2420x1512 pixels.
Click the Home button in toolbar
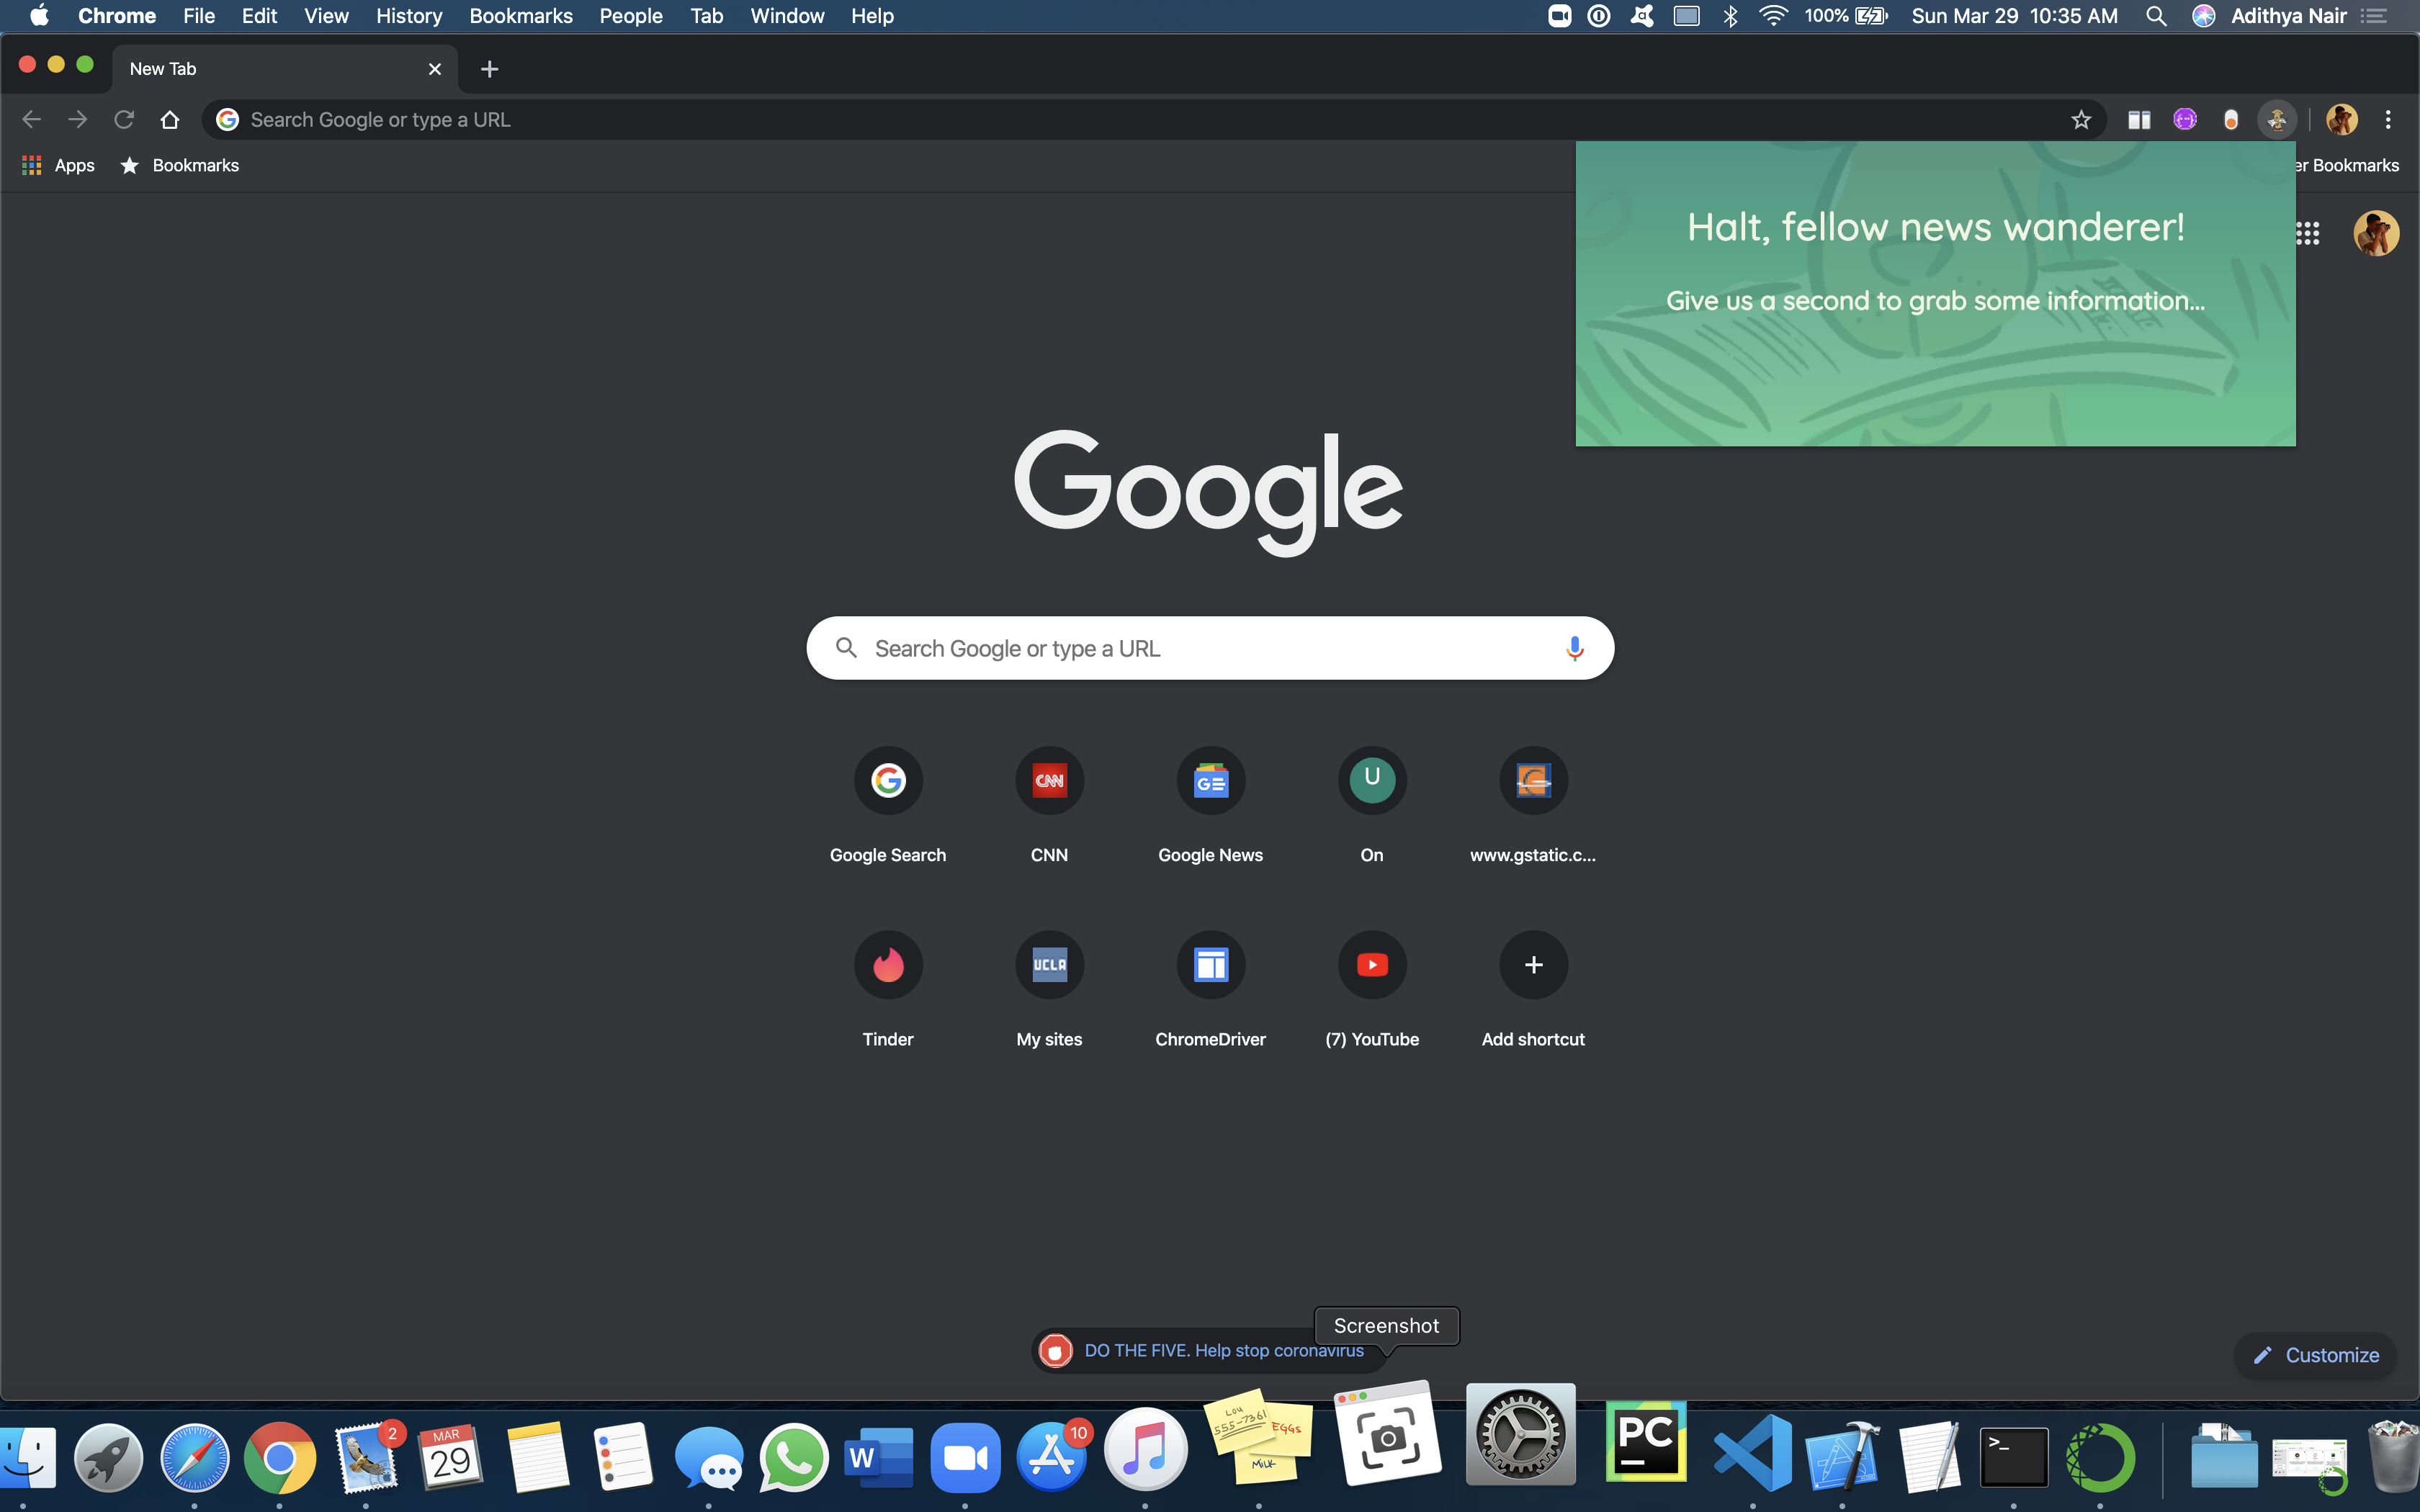point(170,120)
